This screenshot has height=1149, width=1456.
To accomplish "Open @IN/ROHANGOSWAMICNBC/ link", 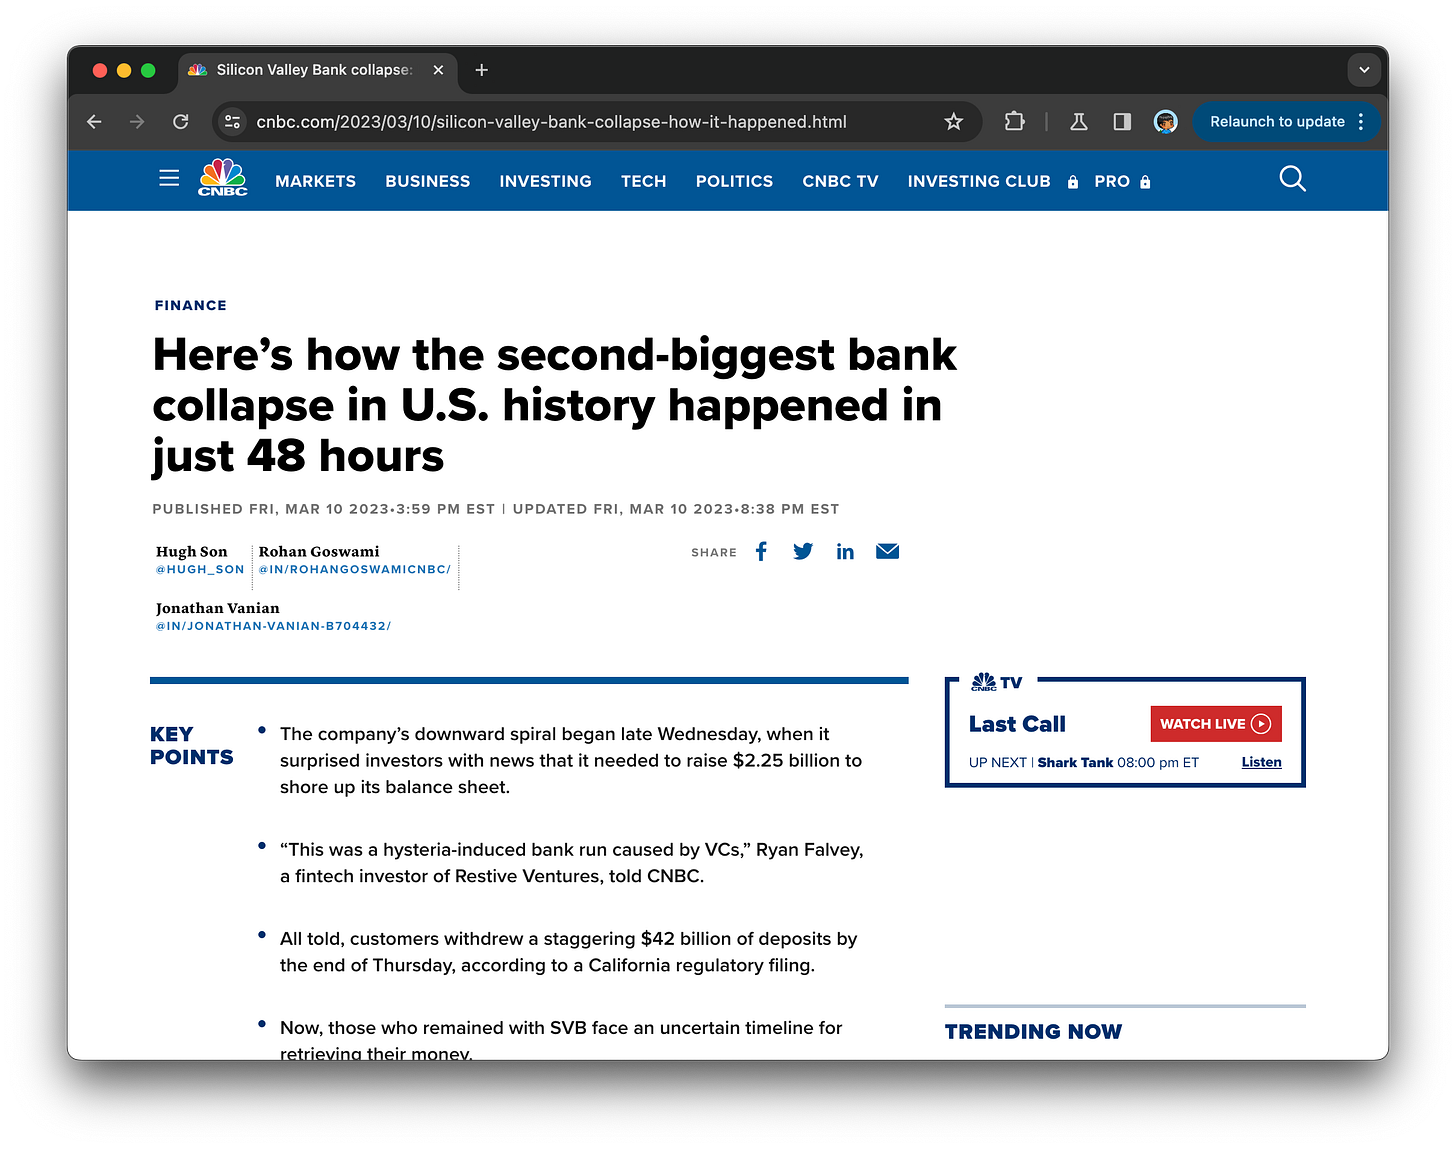I will (355, 570).
